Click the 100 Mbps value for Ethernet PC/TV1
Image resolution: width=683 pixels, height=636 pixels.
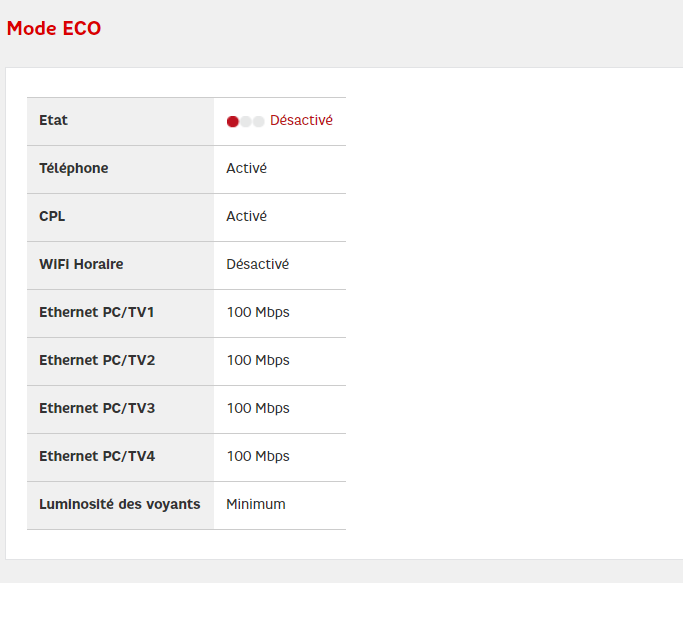[x=258, y=312]
